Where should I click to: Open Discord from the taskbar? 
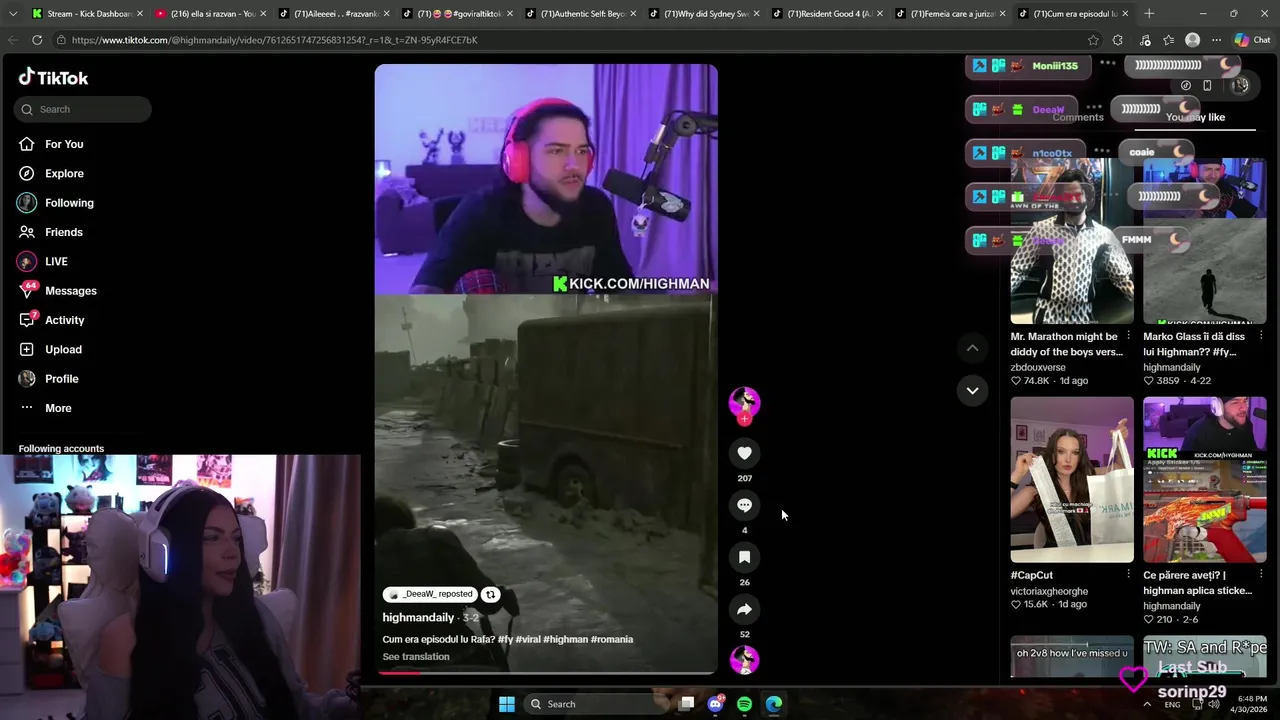click(x=715, y=704)
